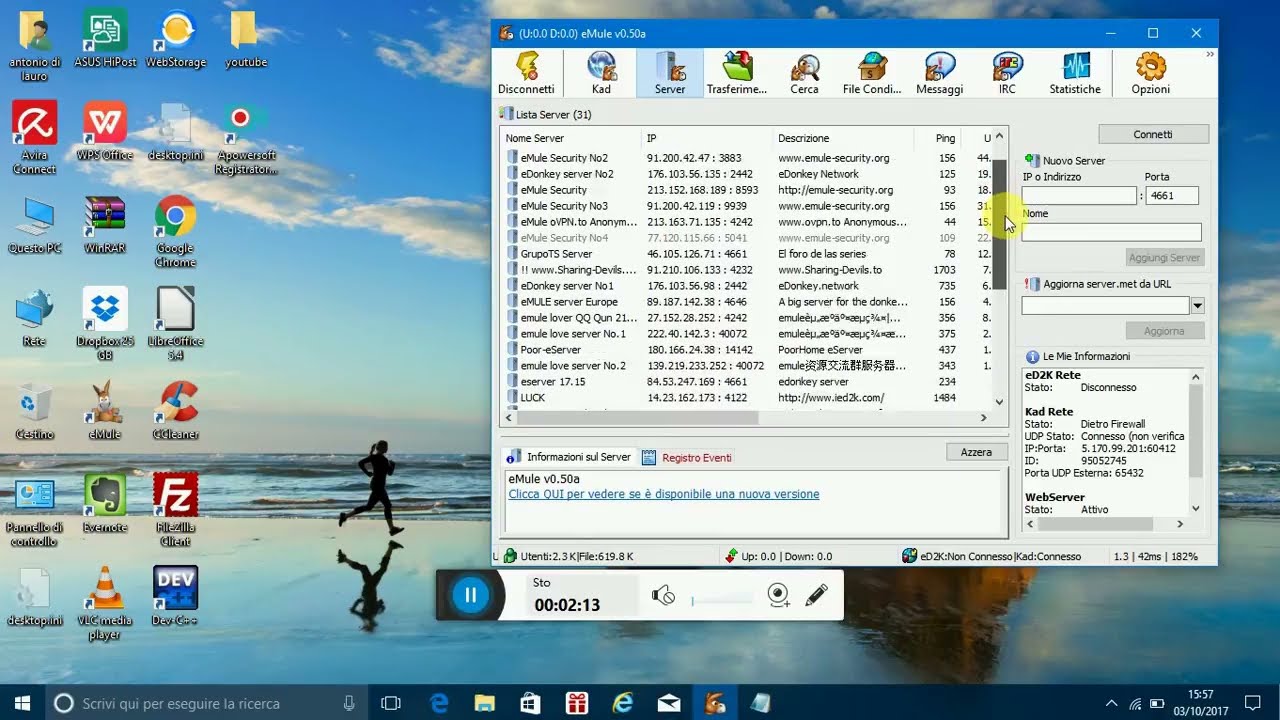Switch to Informazioni sul Server tab
Screen dimensions: 1280x720
coord(569,457)
